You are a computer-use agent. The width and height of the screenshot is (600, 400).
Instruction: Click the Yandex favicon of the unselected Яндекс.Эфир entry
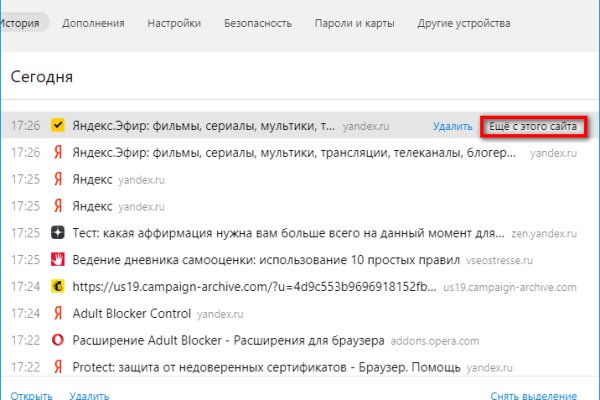(x=58, y=153)
